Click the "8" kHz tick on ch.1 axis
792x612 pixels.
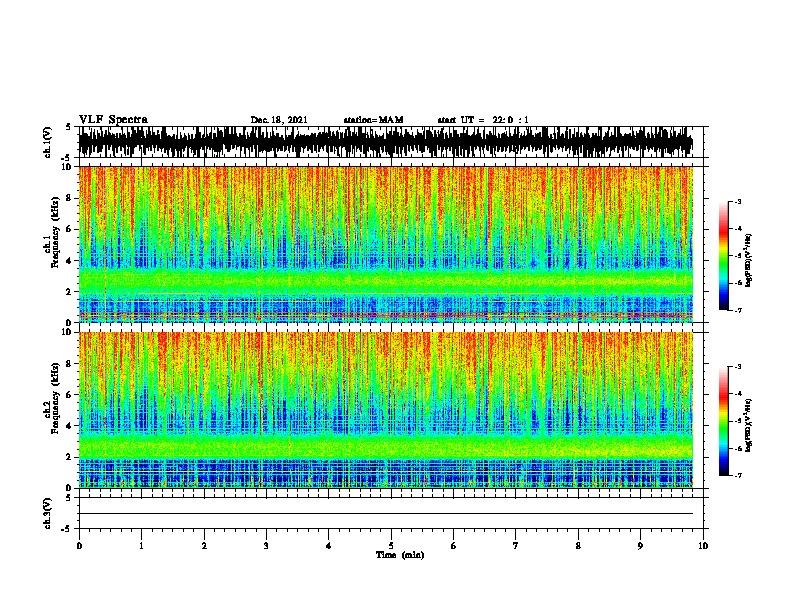tap(70, 198)
